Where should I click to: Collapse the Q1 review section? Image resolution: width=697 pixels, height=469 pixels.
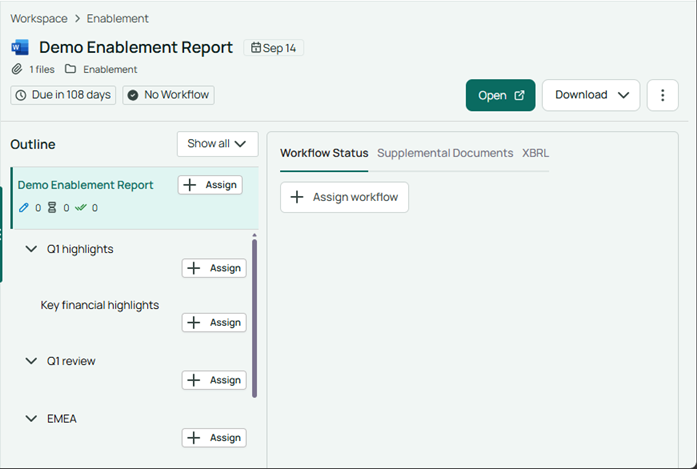(31, 361)
